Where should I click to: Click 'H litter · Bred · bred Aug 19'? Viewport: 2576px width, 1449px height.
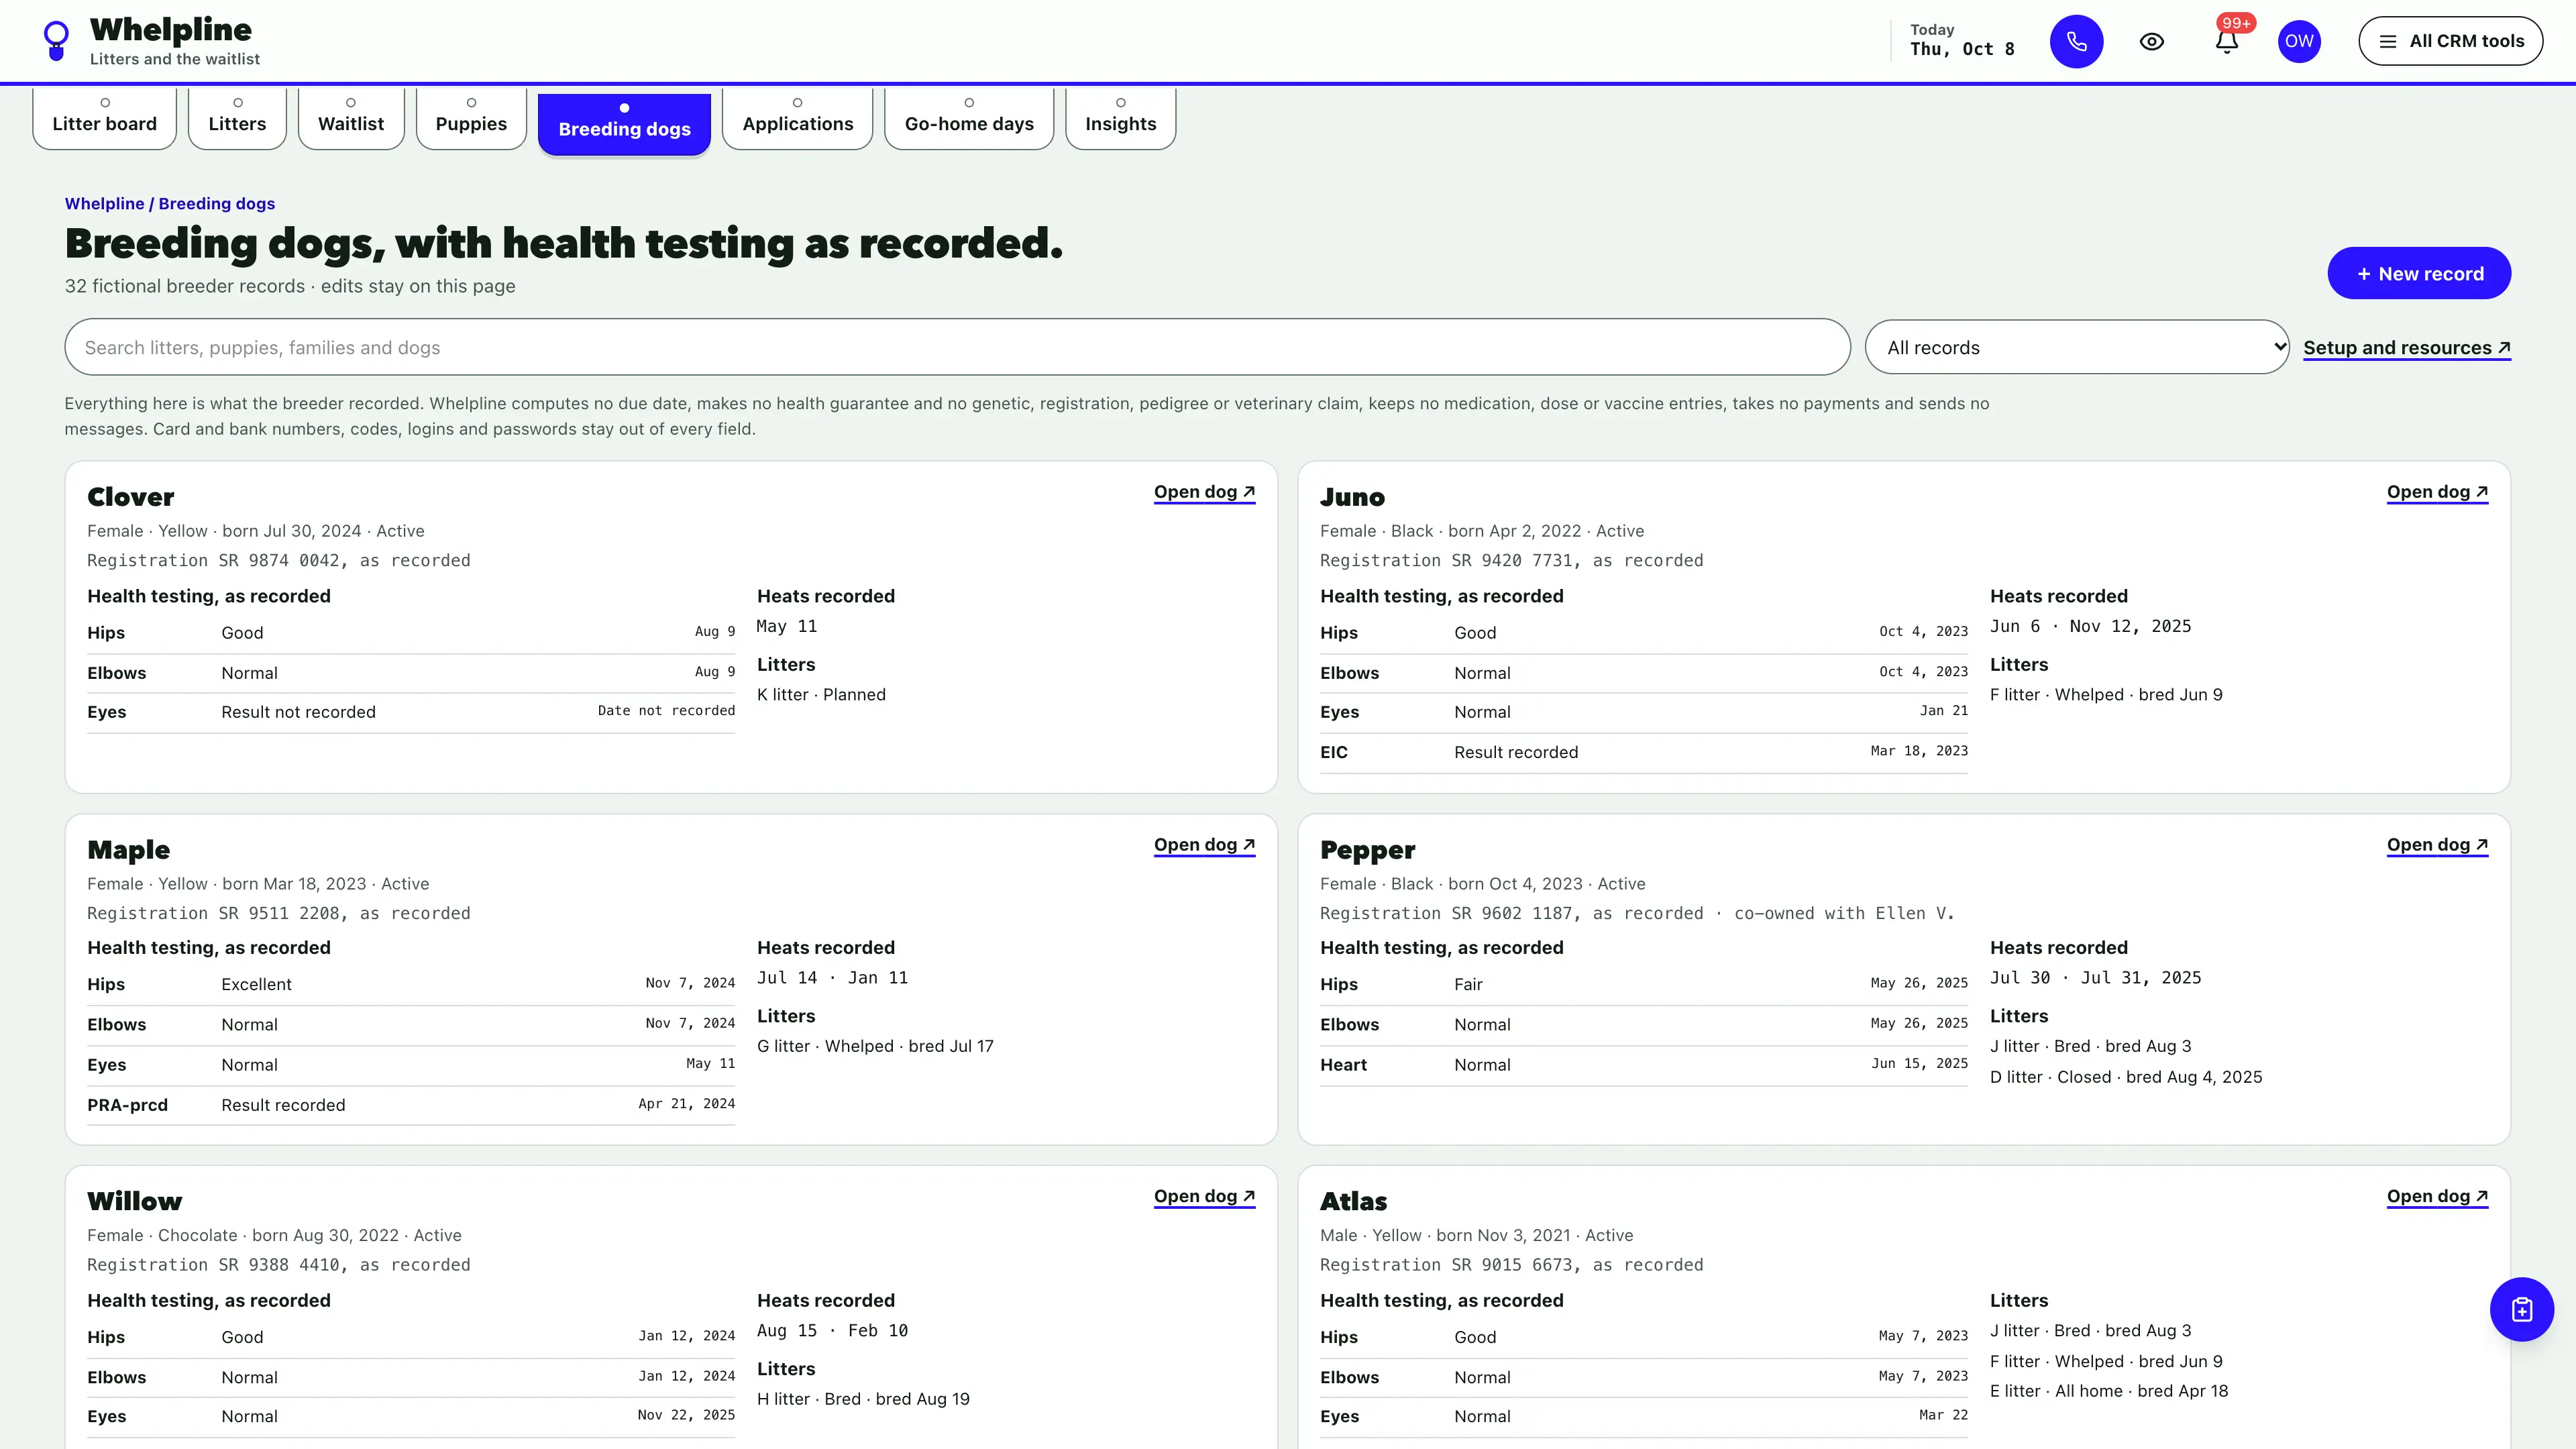click(x=863, y=1399)
